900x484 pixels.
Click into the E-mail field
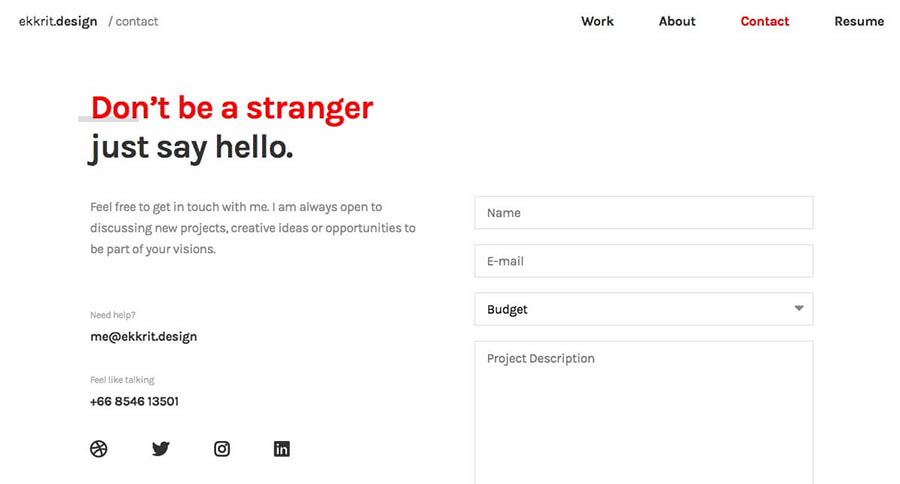tap(643, 261)
